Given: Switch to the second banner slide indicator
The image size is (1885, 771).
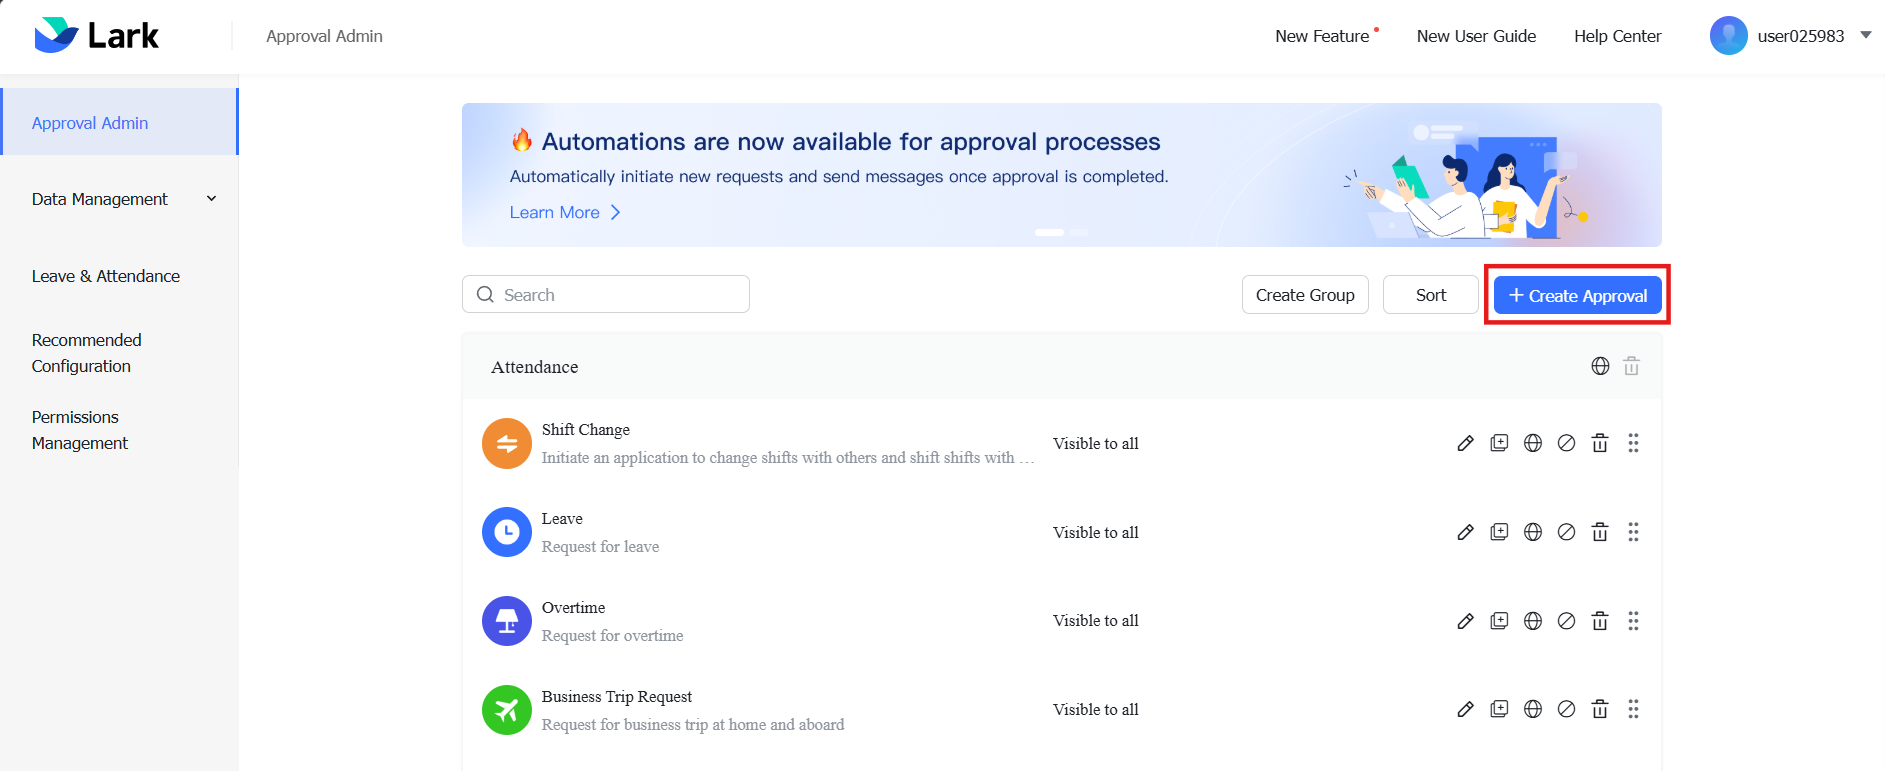Looking at the screenshot, I should [x=1078, y=232].
